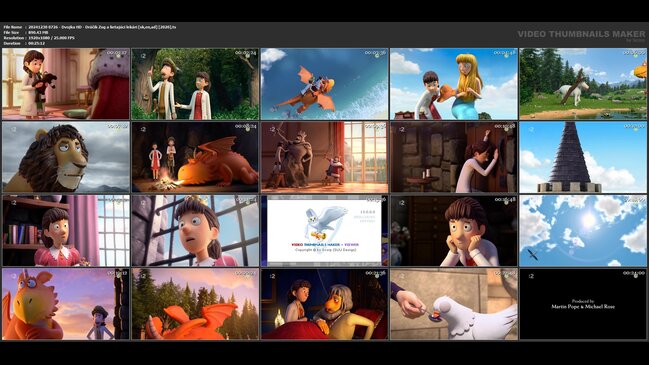This screenshot has height=365, width=649.
Task: Open the forest thumbnail with man raising finger
Action: (x=195, y=84)
